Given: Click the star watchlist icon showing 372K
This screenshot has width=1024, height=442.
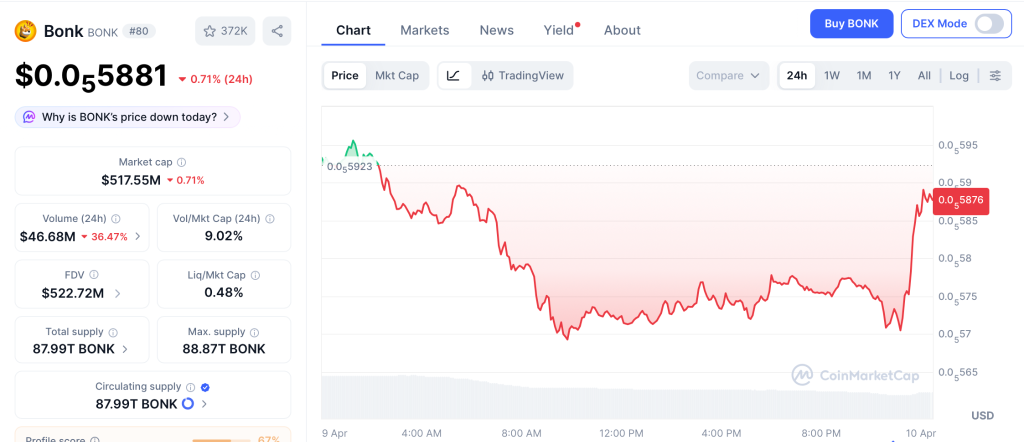Looking at the screenshot, I should (225, 31).
